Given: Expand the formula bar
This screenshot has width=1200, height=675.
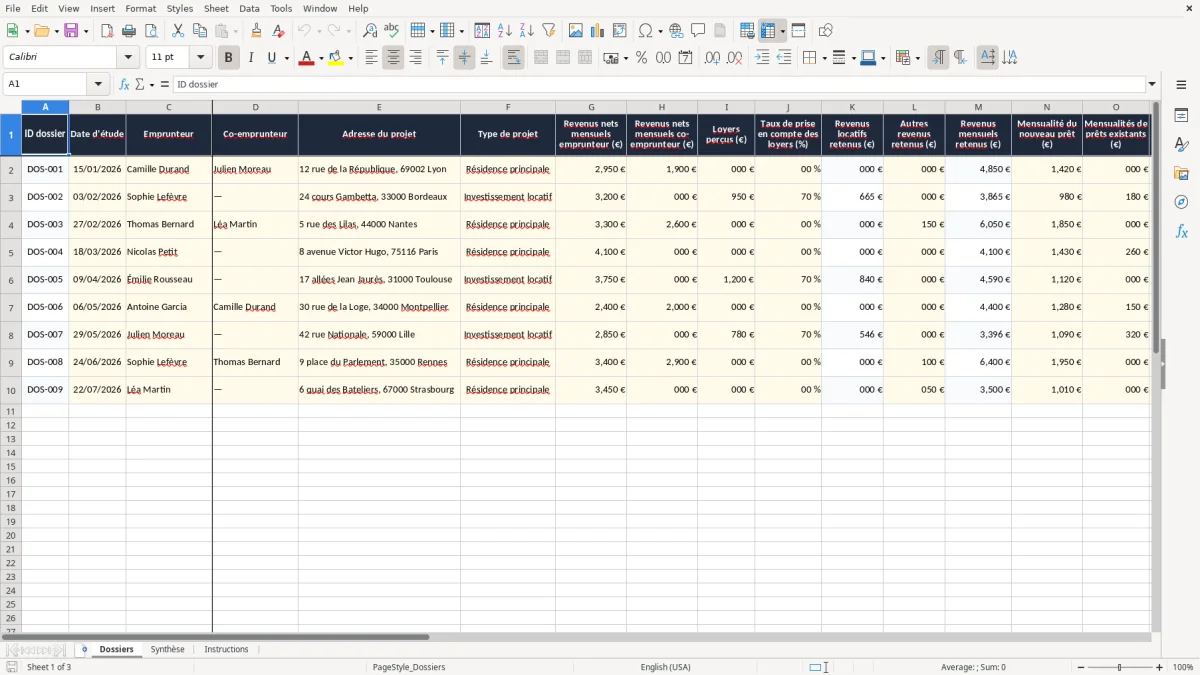Looking at the screenshot, I should [1153, 85].
